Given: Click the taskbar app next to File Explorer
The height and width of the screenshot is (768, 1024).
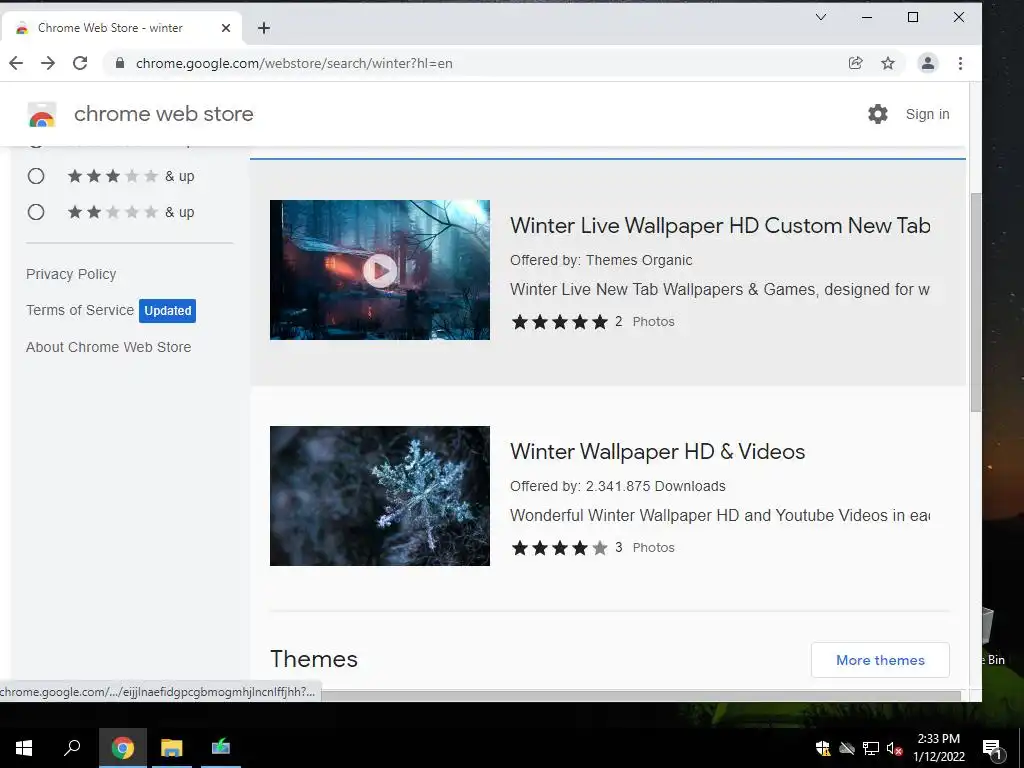Looking at the screenshot, I should point(221,748).
